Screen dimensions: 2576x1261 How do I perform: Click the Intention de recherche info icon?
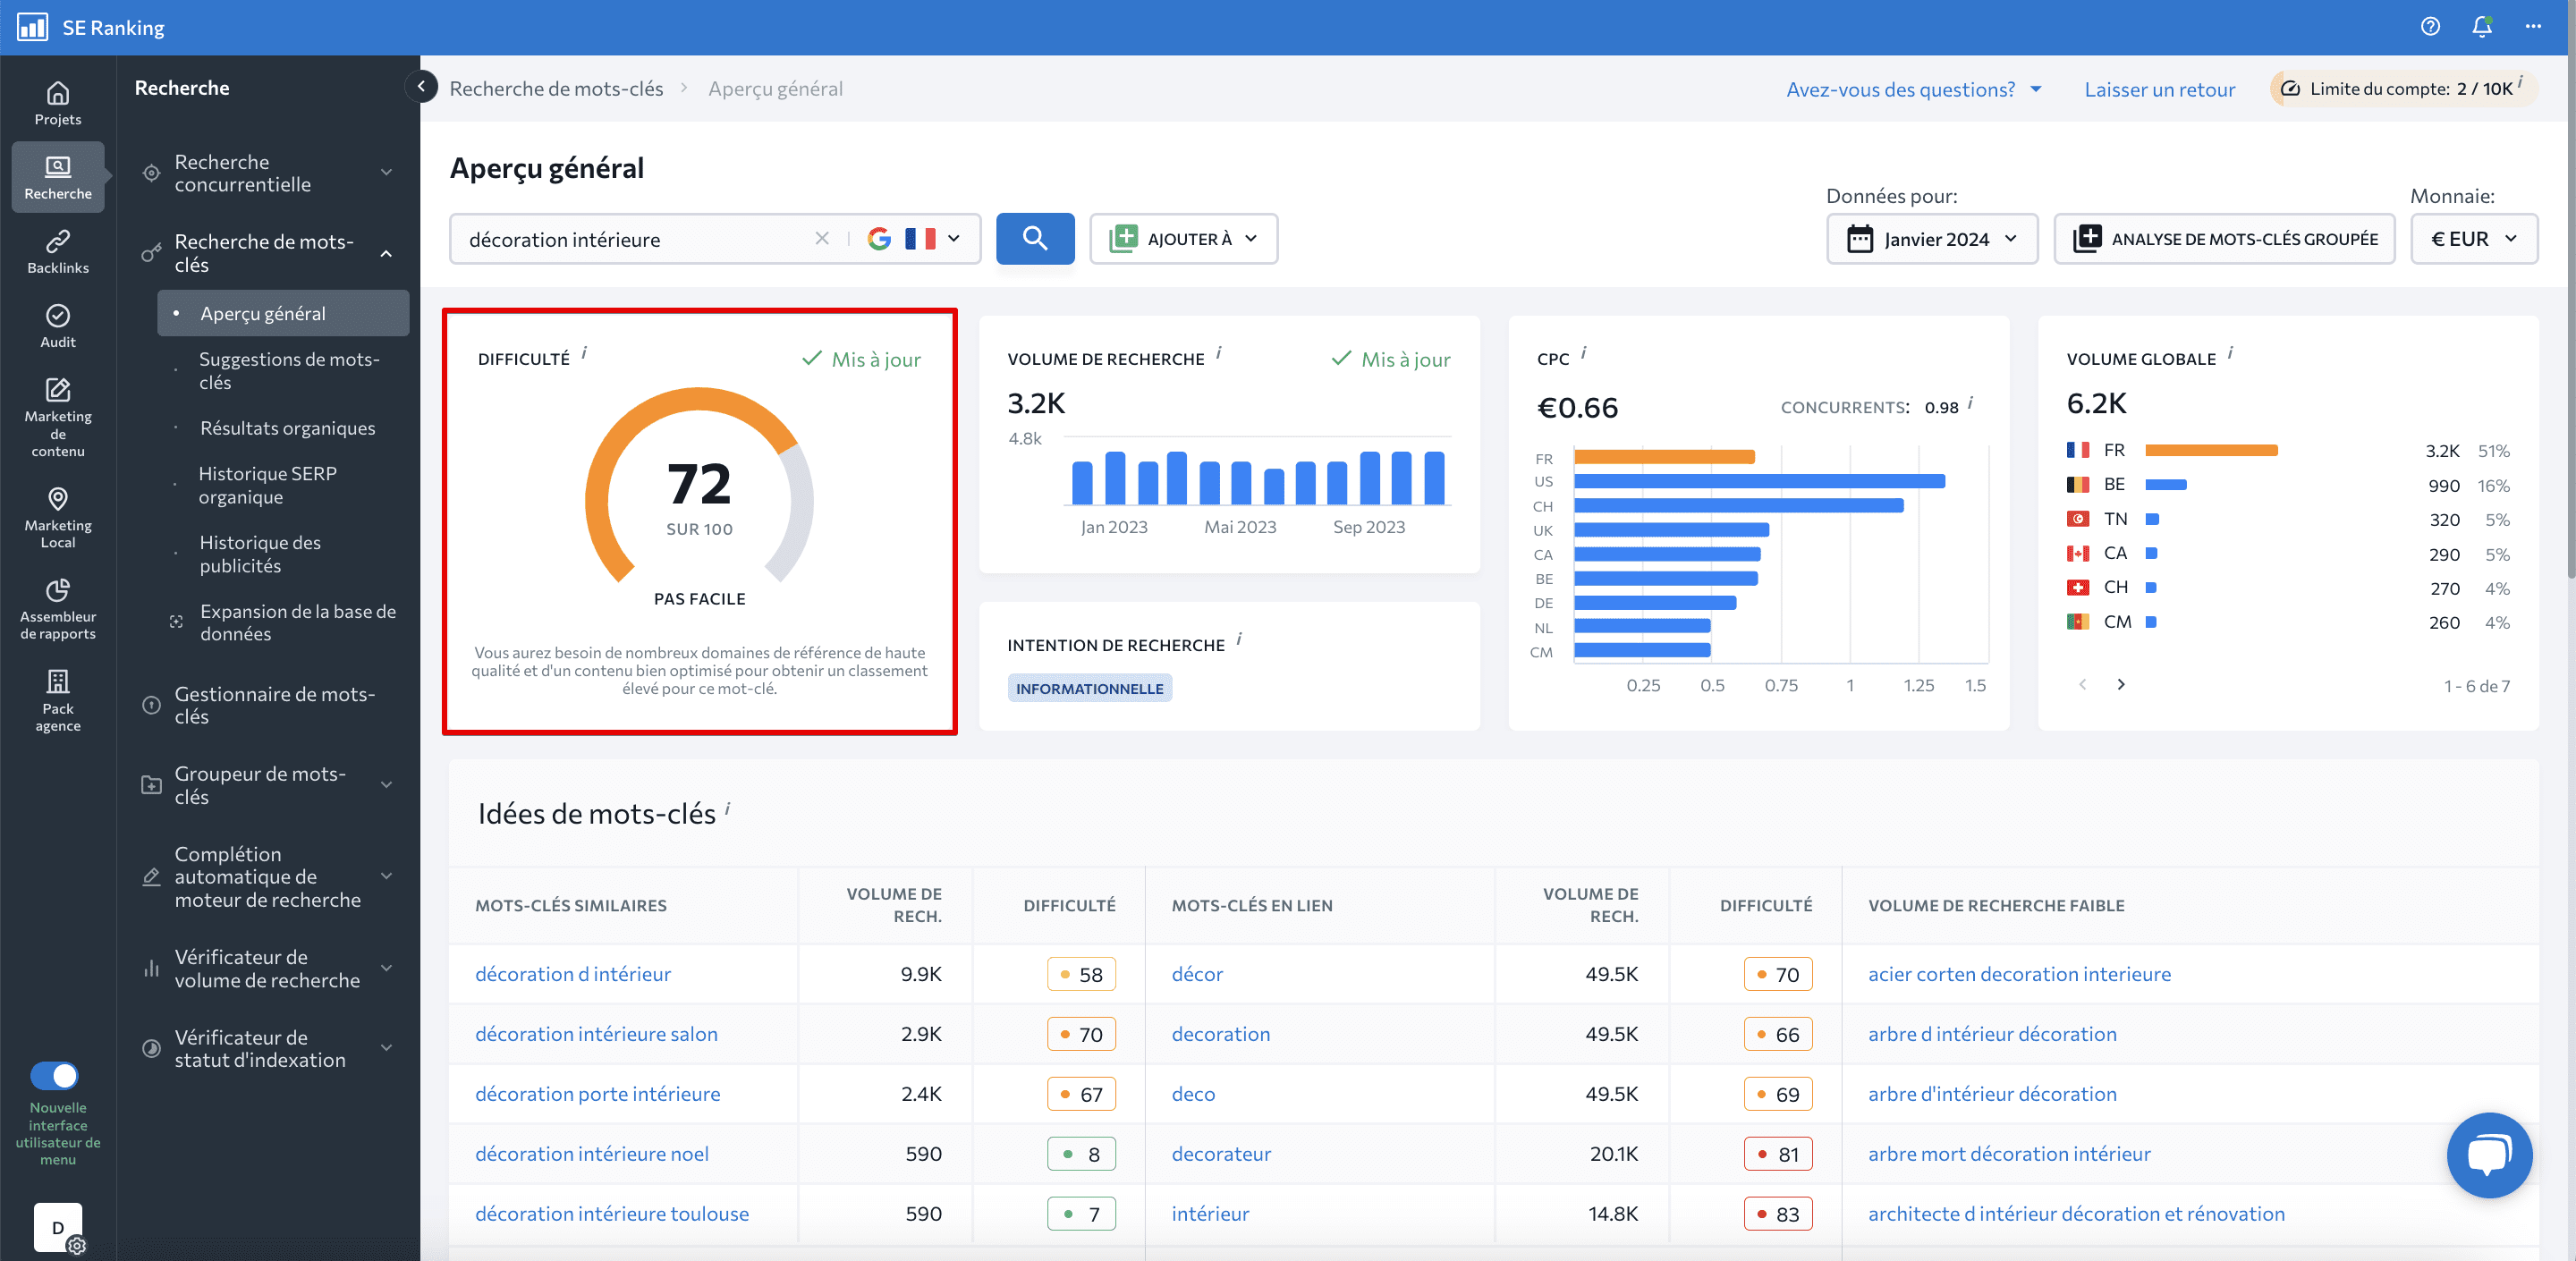click(x=1238, y=638)
